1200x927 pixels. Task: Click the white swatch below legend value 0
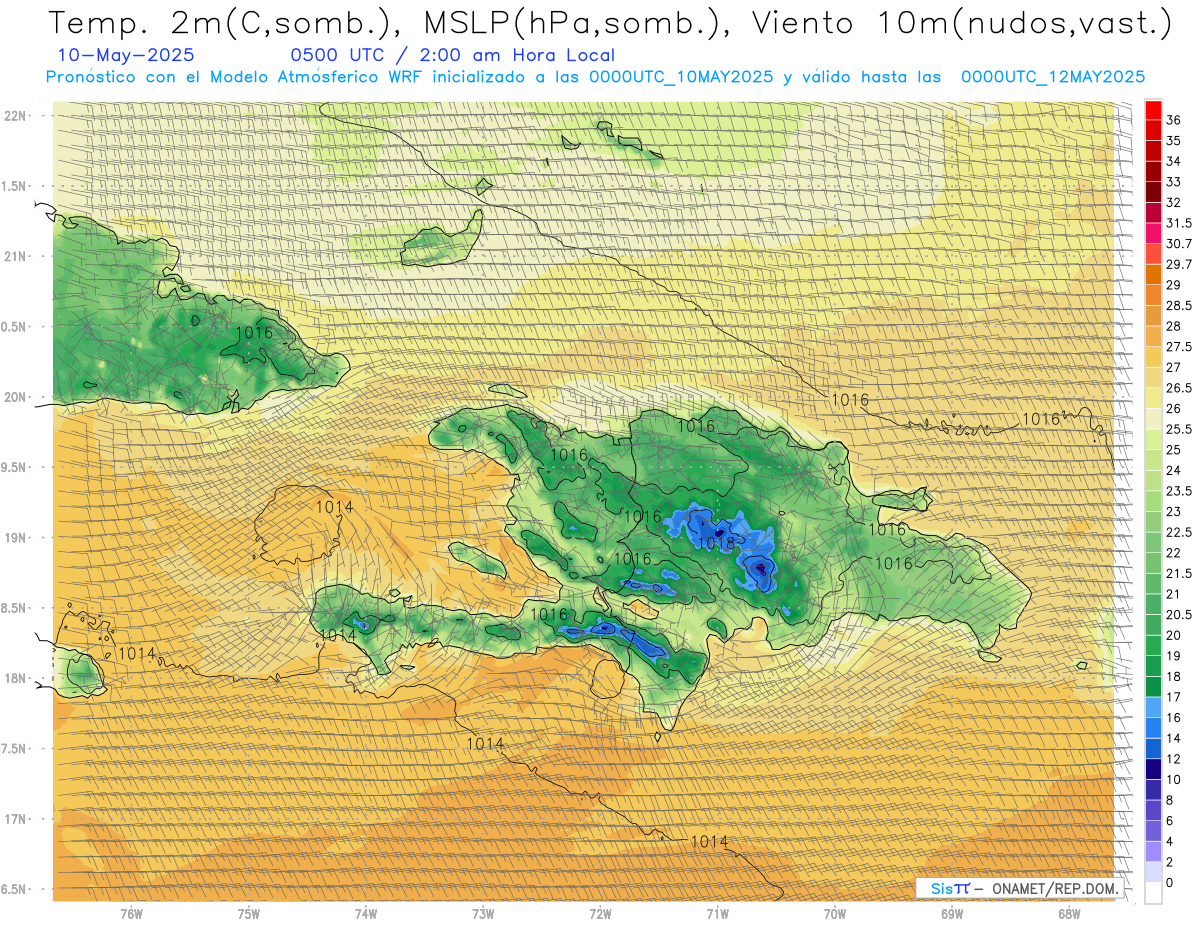pos(1153,893)
